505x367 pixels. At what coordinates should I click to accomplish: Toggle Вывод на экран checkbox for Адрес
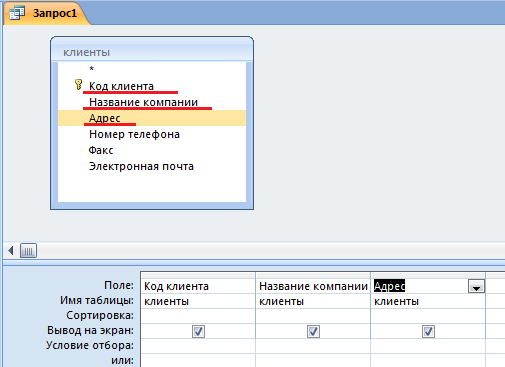click(x=428, y=331)
